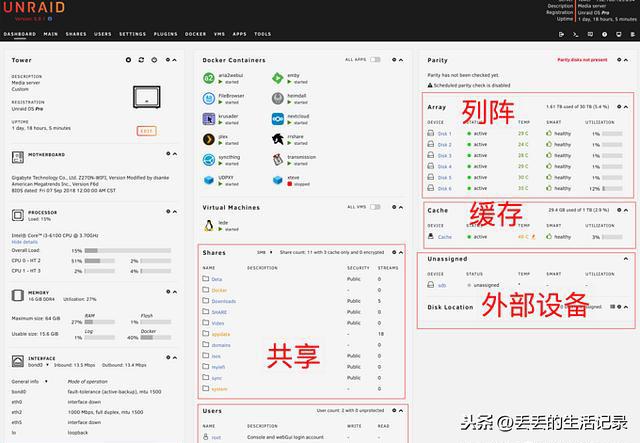The height and width of the screenshot is (443, 640).
Task: Click the Cache device drive icon
Action: point(431,236)
